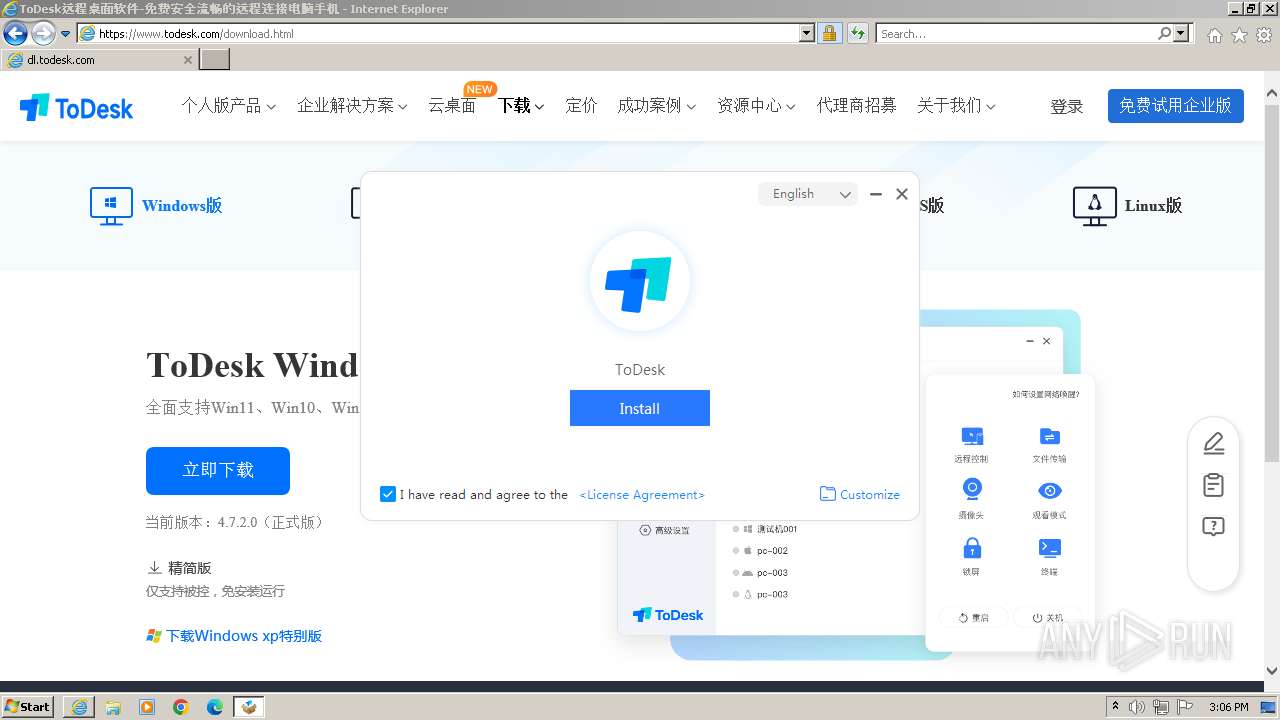The width and height of the screenshot is (1280, 720).
Task: Open the search provider dropdown arrow
Action: [1182, 33]
